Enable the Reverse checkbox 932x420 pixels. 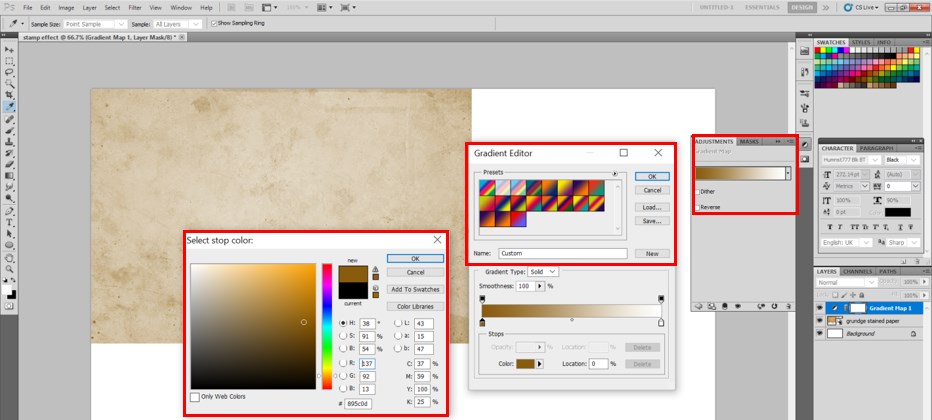[x=697, y=207]
